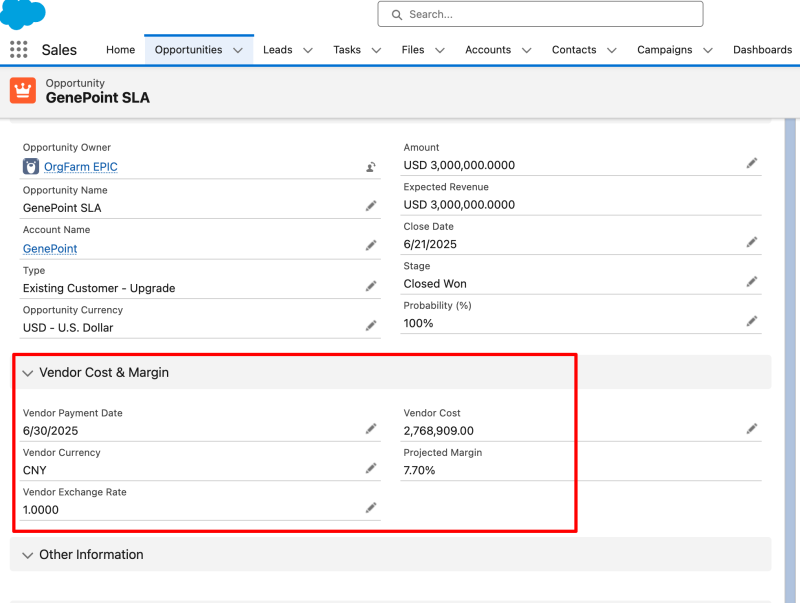Edit Probability (%) pencil icon
This screenshot has width=800, height=603.
click(752, 321)
